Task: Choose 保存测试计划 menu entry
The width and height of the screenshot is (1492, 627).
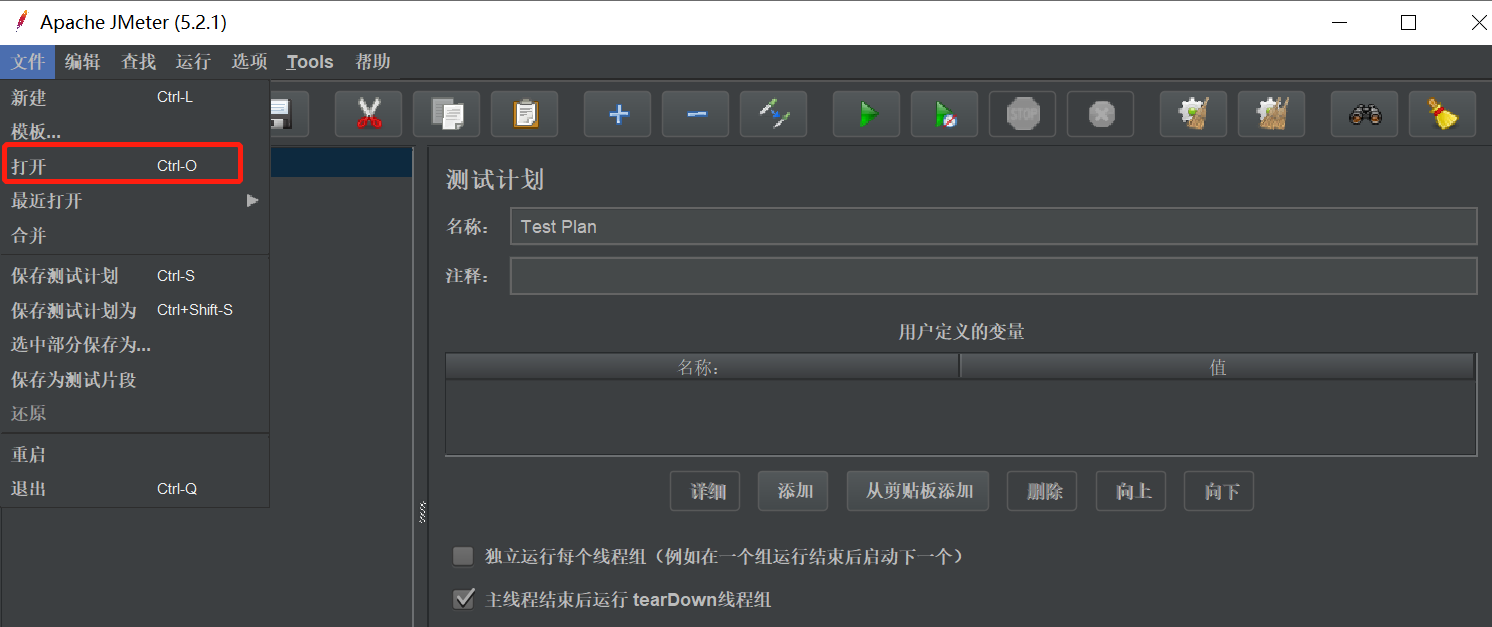Action: tap(135, 276)
